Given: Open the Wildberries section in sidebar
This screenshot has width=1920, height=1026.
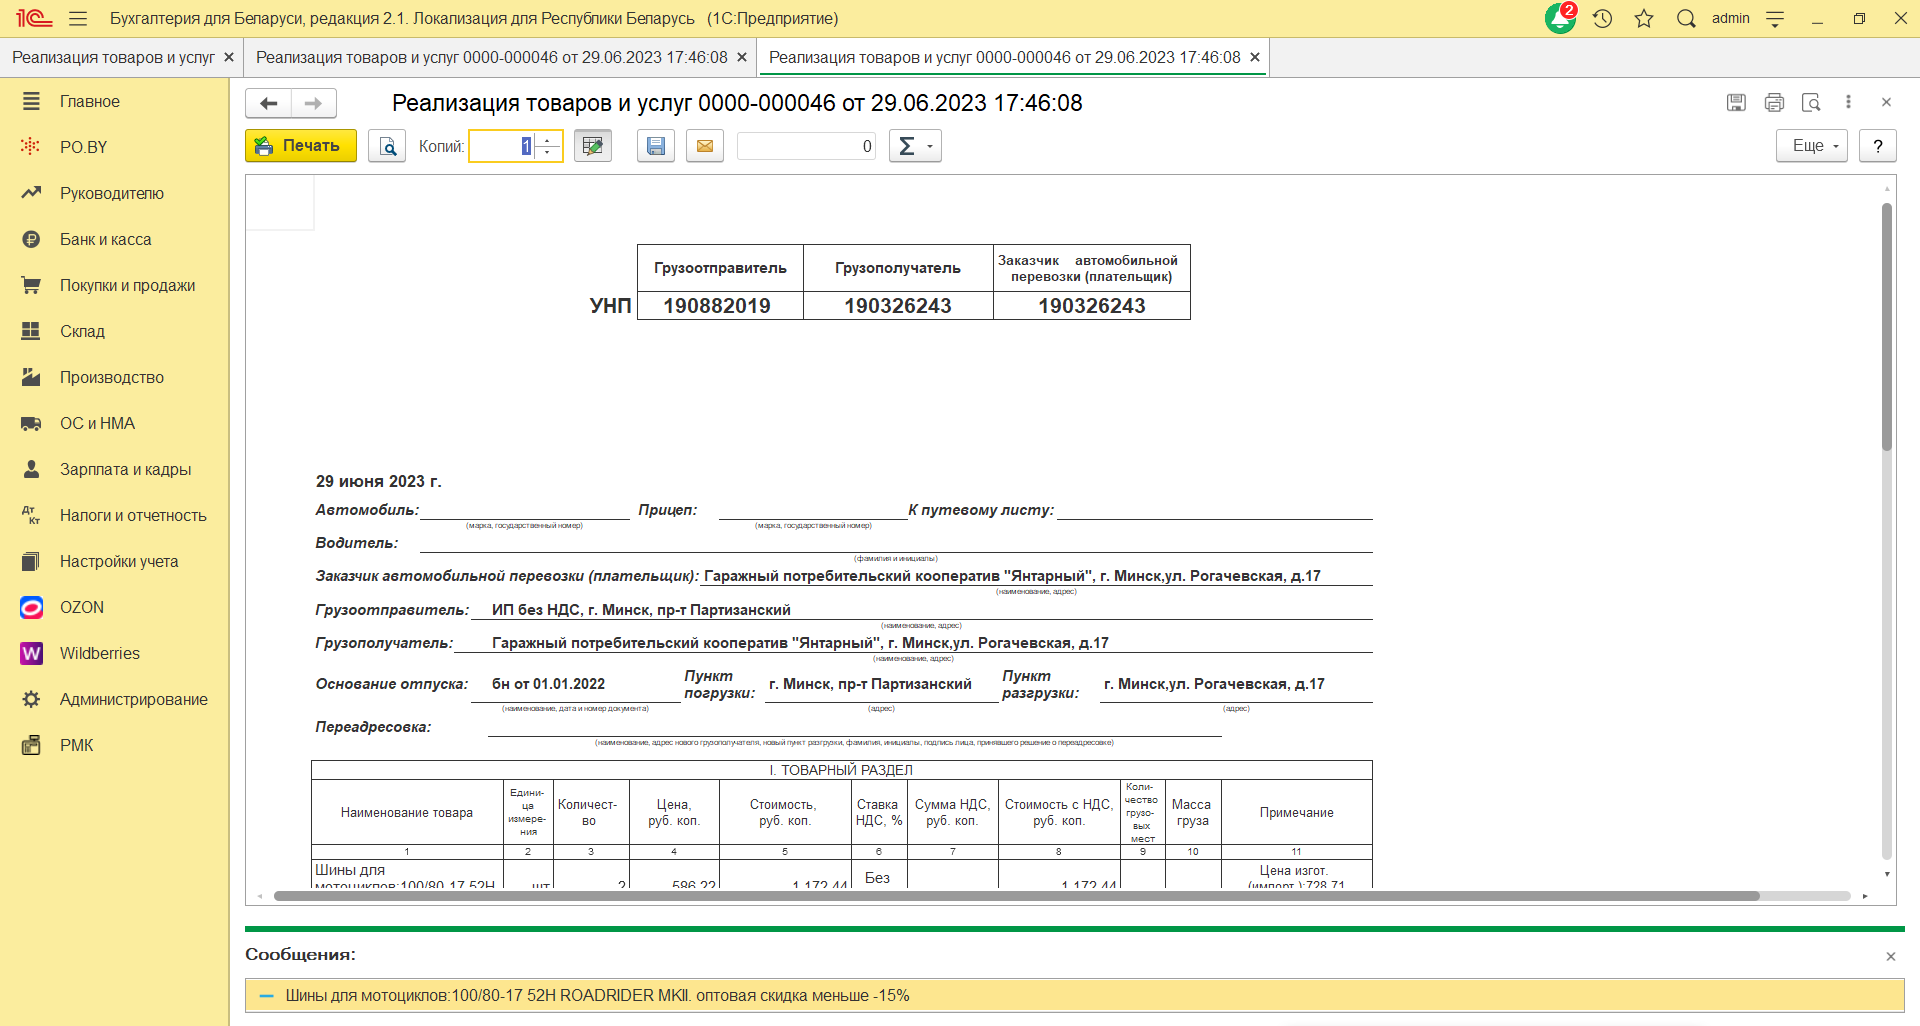Looking at the screenshot, I should pos(99,653).
